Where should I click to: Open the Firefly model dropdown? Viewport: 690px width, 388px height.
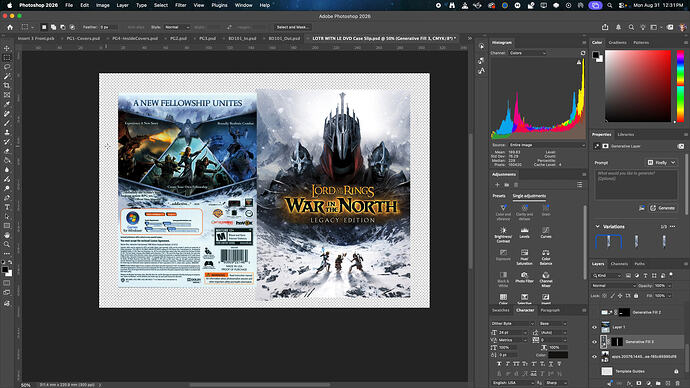(661, 162)
